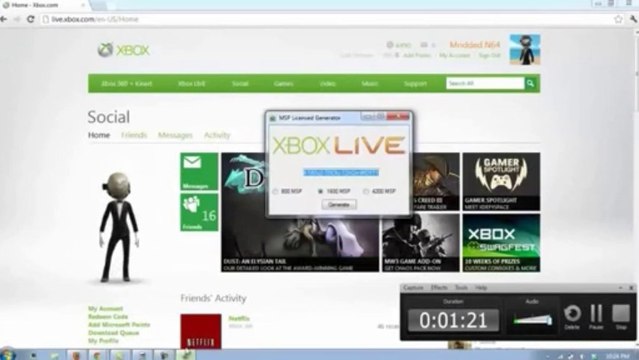The height and width of the screenshot is (360, 639).
Task: Bookmark the page with the star icon
Action: 618,19
